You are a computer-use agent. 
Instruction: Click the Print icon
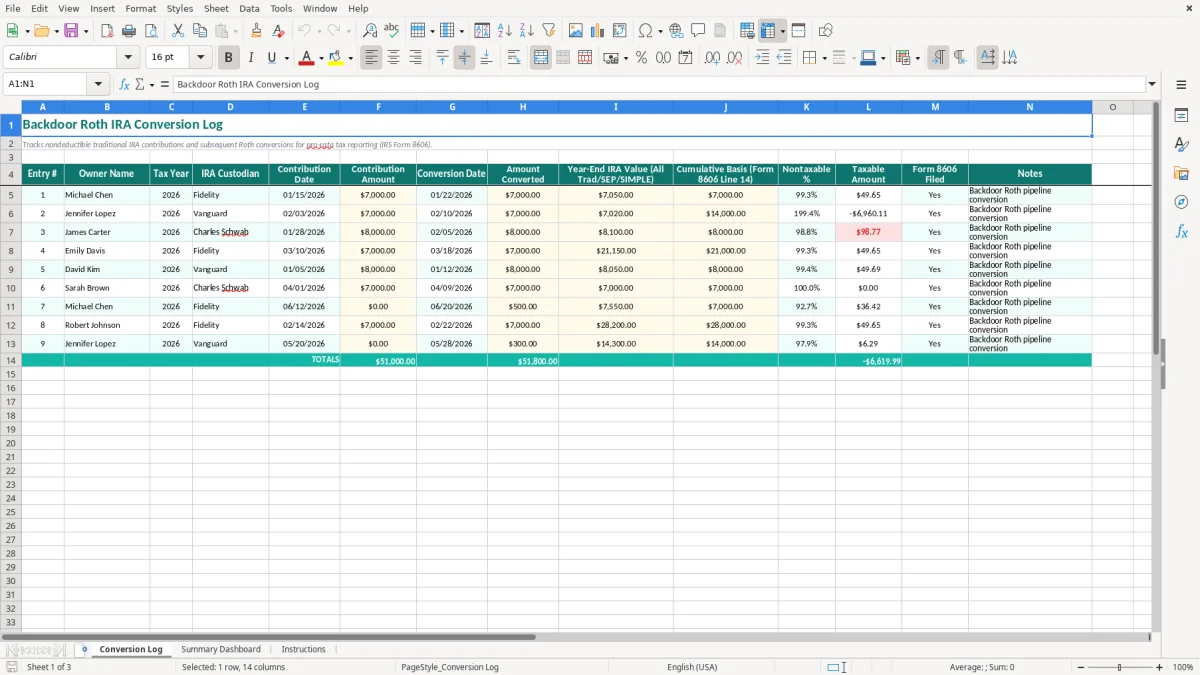click(129, 31)
